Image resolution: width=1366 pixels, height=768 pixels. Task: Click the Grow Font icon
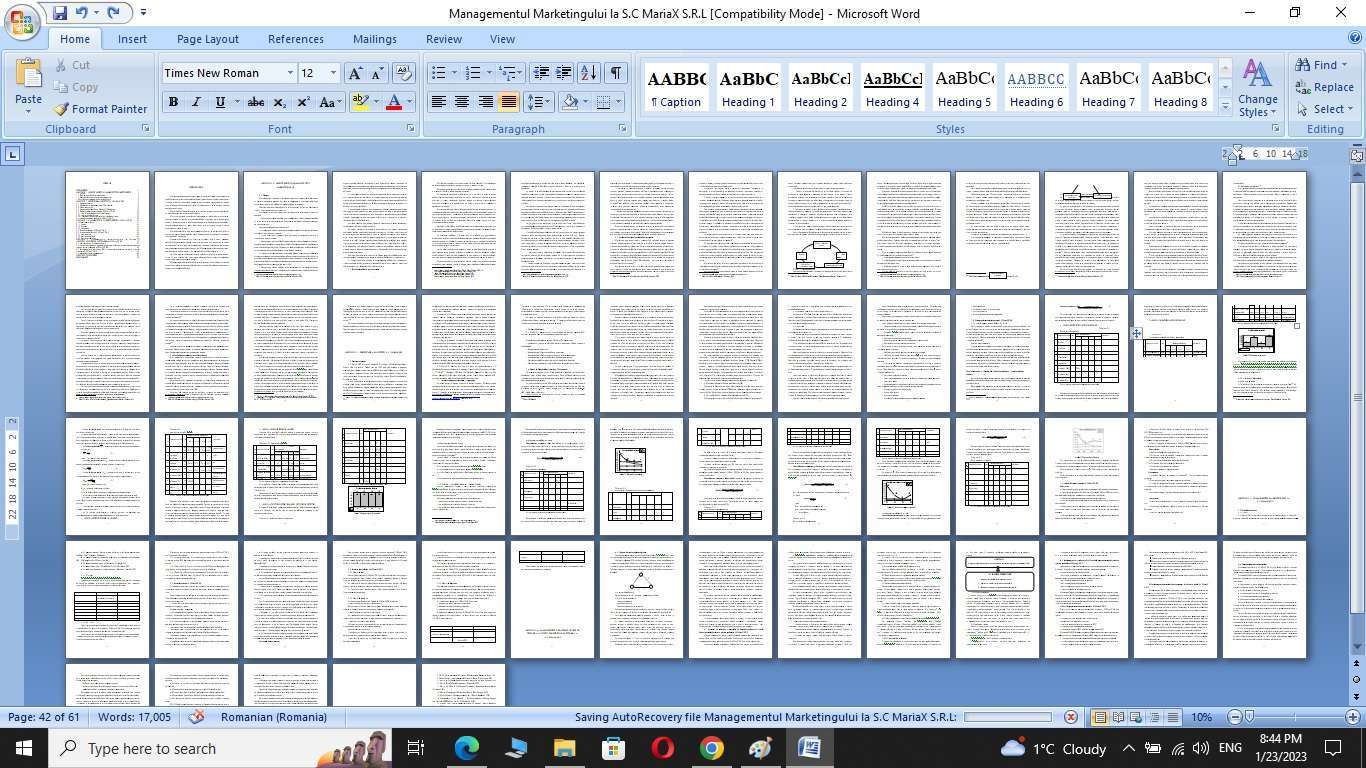(354, 73)
